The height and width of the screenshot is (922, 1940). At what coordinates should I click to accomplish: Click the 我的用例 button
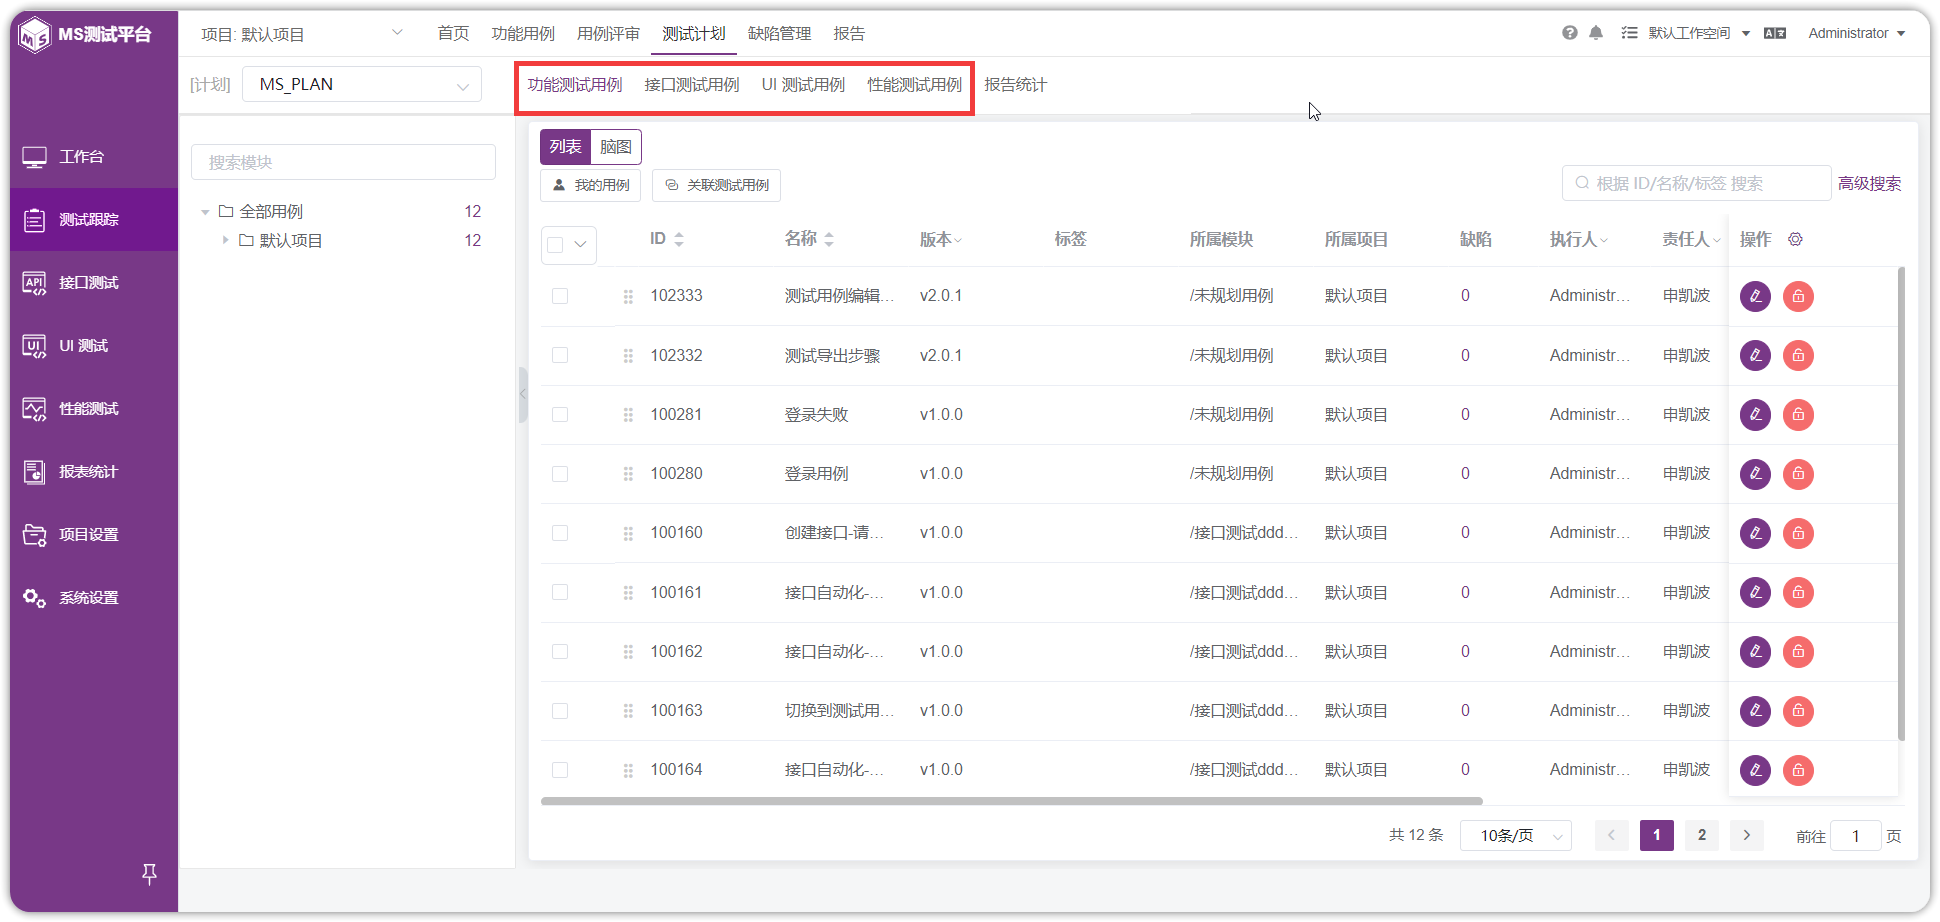(590, 185)
